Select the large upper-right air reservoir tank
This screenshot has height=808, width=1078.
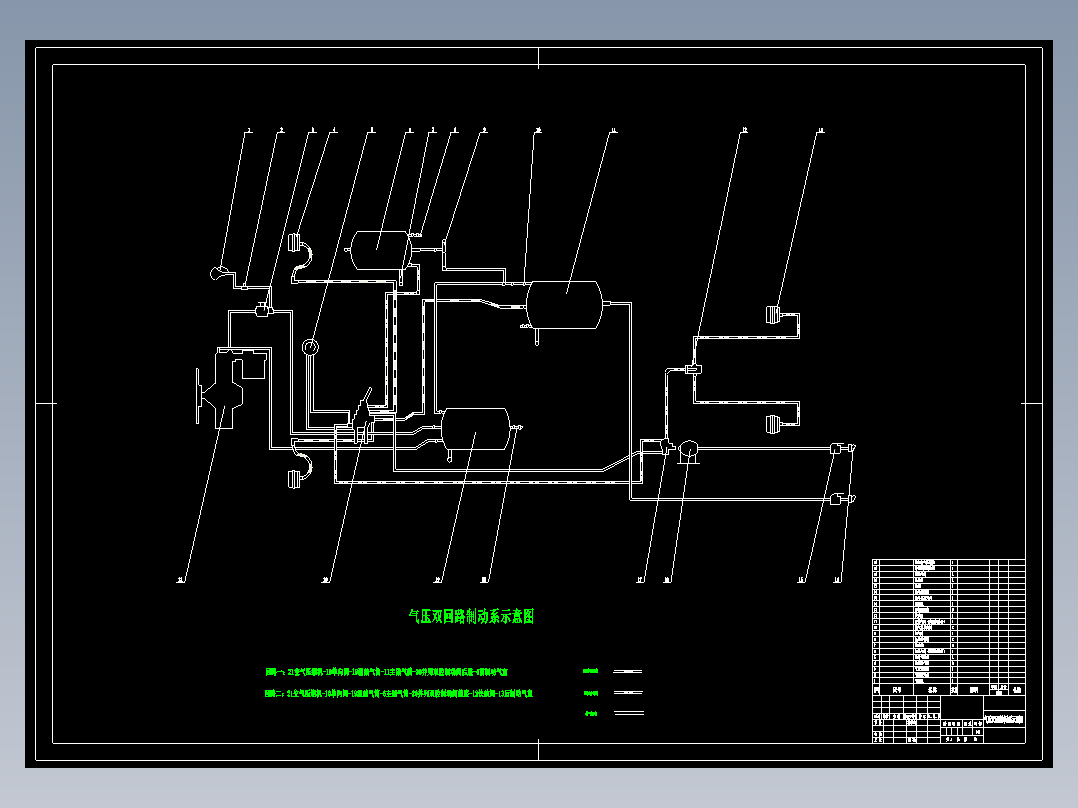(564, 305)
